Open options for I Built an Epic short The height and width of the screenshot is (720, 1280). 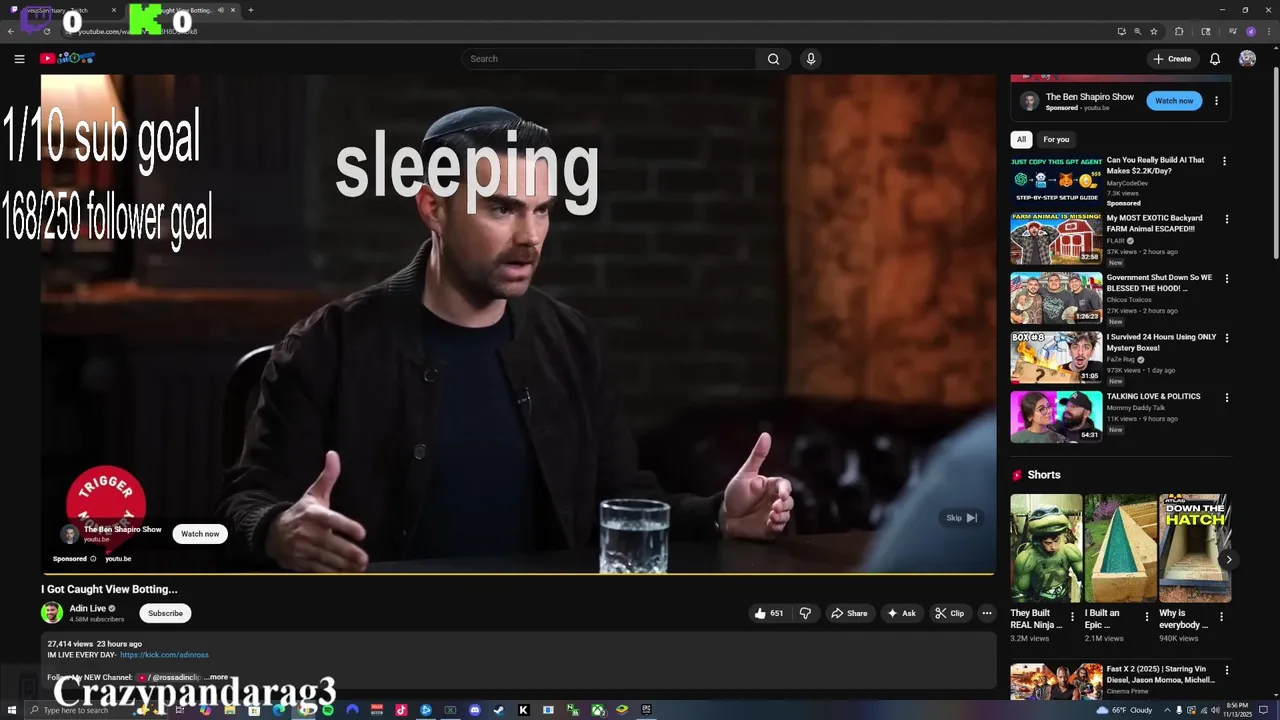(1148, 617)
